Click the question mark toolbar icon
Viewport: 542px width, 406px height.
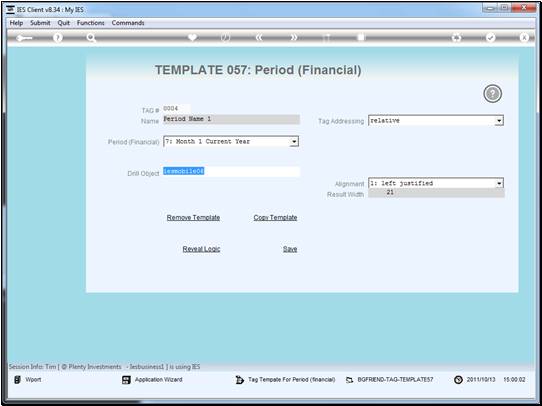(58, 38)
